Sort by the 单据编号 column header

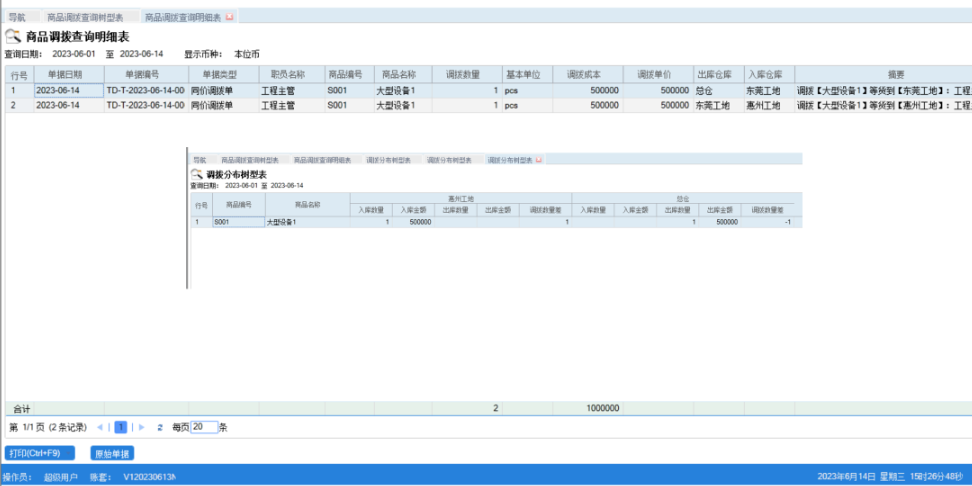click(143, 75)
